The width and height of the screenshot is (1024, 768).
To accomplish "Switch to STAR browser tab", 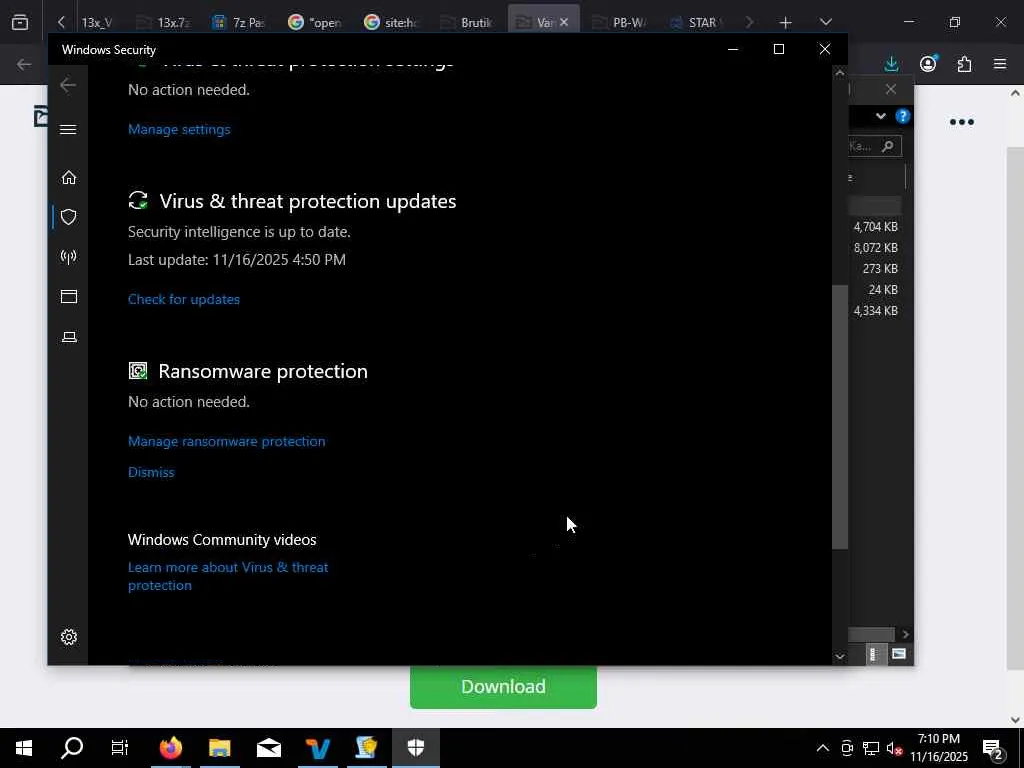I will pyautogui.click(x=694, y=22).
